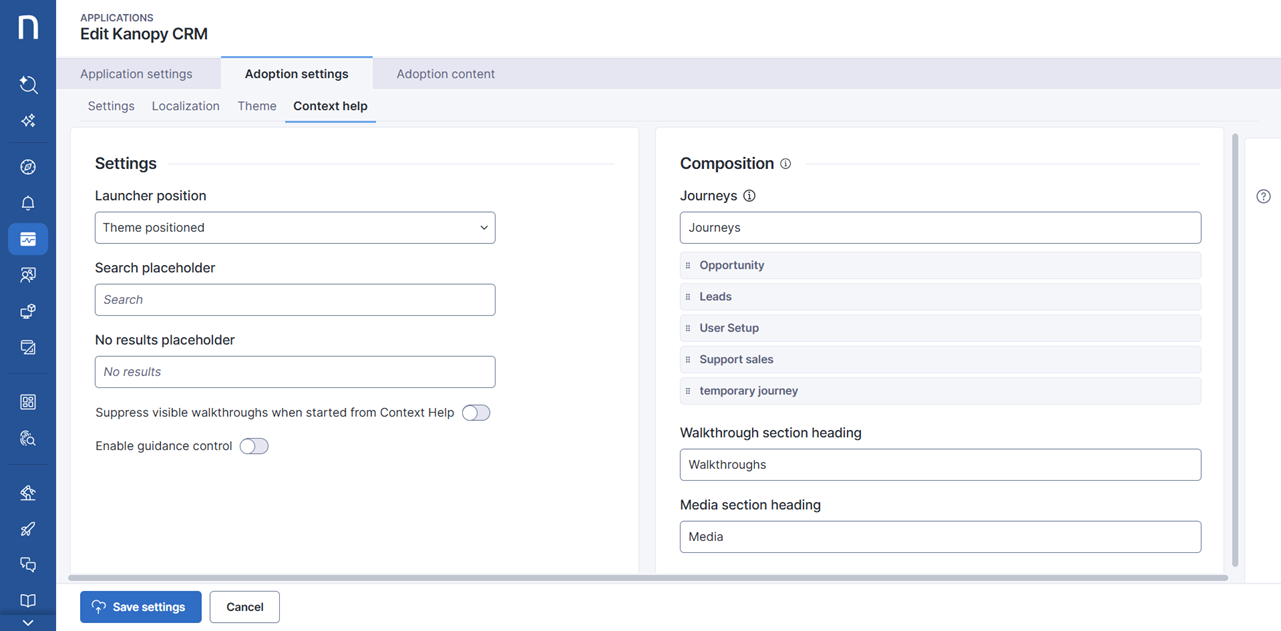Open notifications bell icon
The image size is (1281, 631).
tap(28, 203)
